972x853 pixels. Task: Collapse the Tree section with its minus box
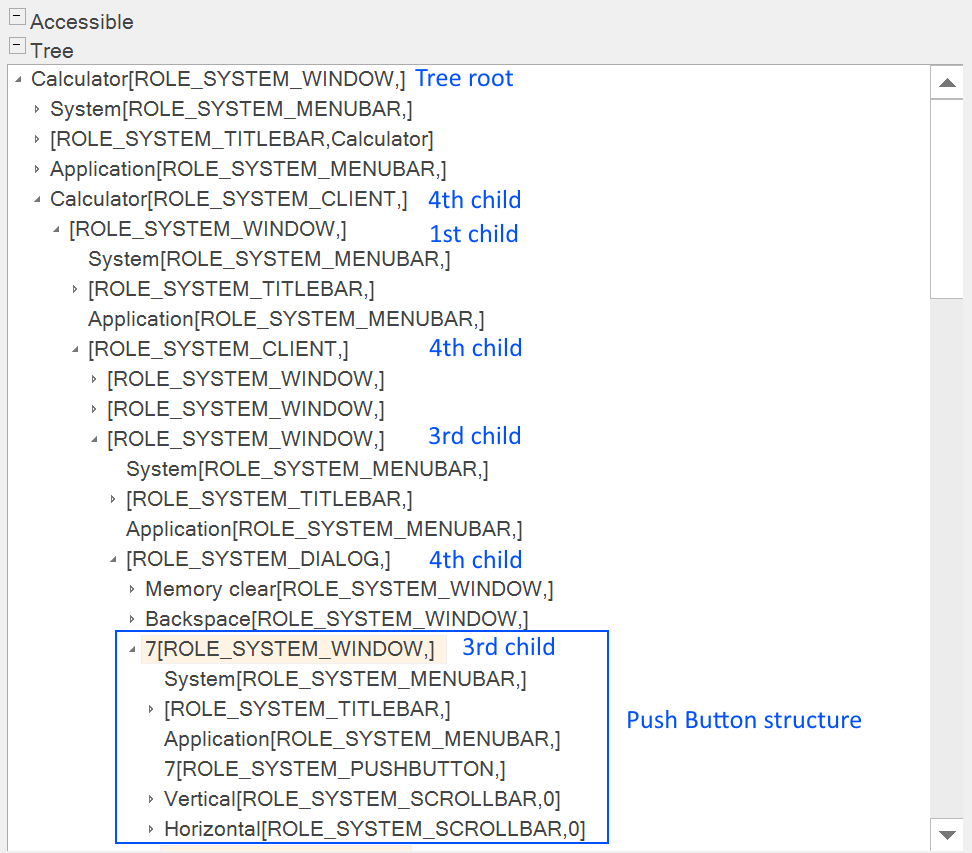coord(16,46)
